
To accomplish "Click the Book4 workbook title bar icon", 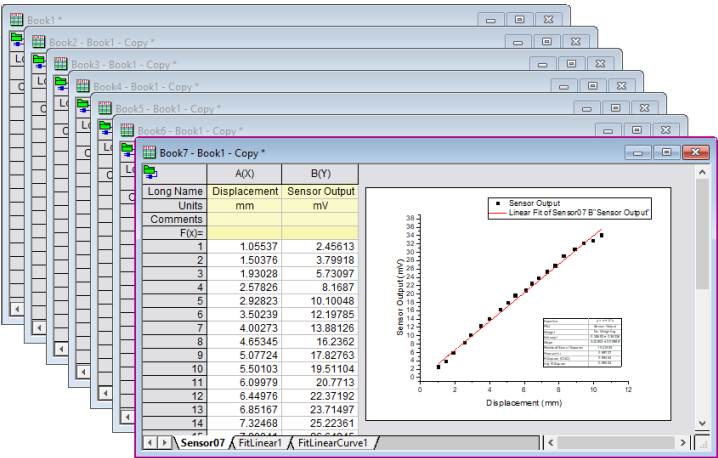I will pyautogui.click(x=83, y=86).
